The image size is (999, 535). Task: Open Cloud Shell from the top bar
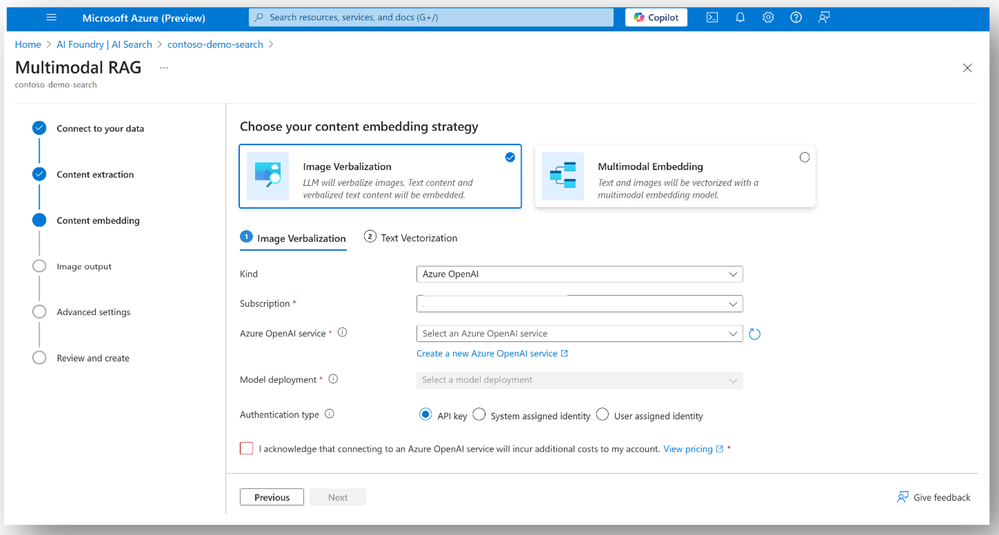[712, 17]
